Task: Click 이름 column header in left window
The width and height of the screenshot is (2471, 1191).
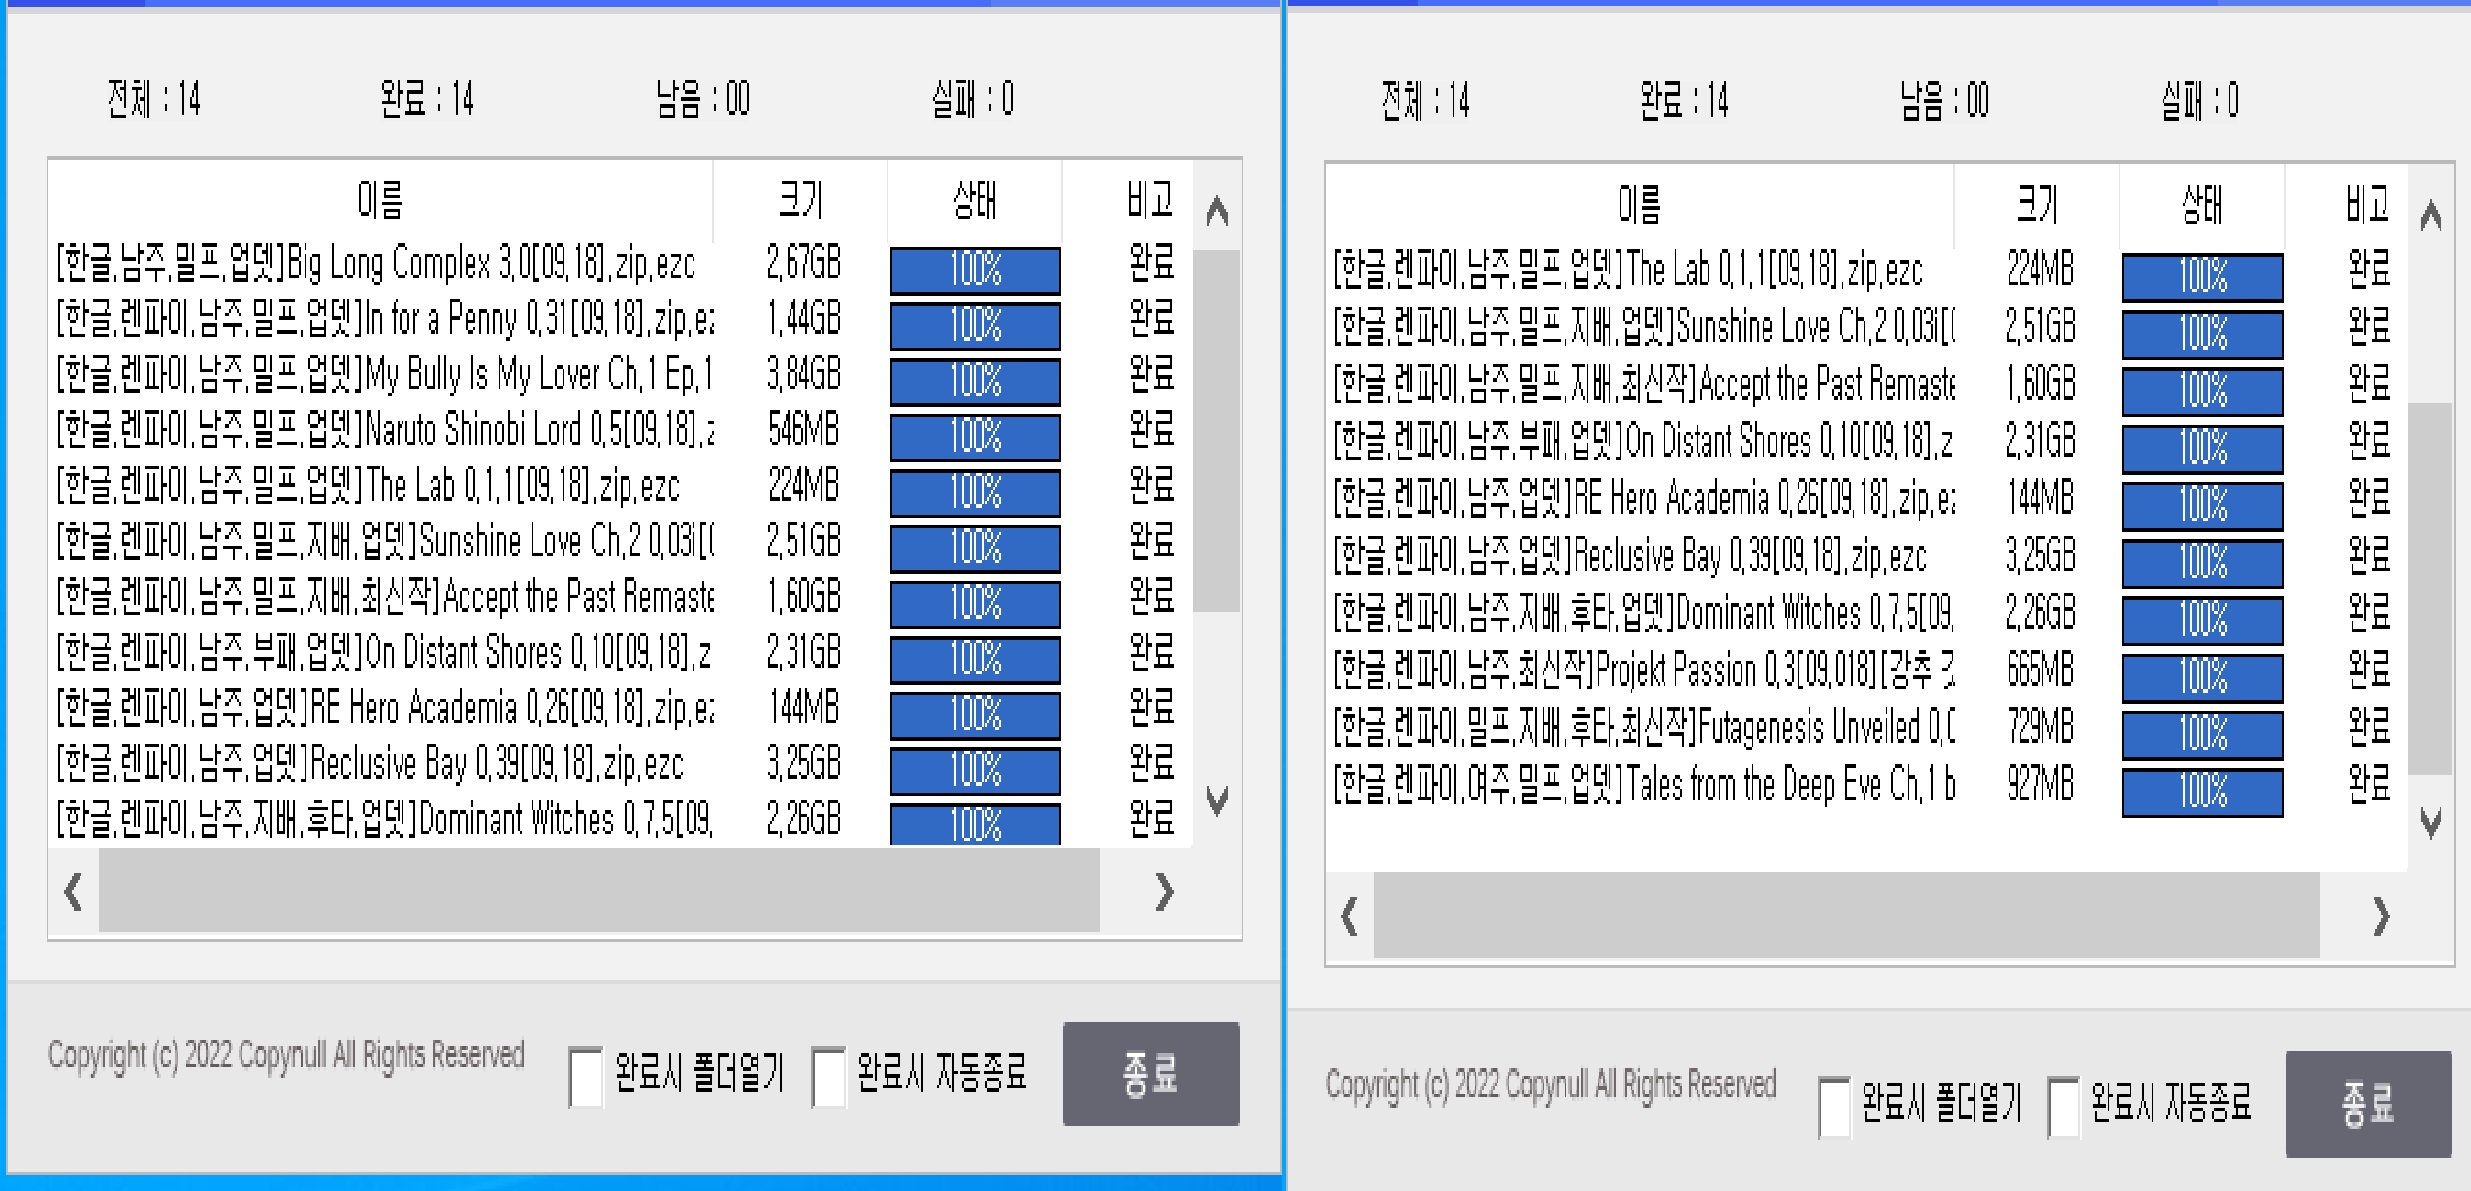Action: coord(380,200)
